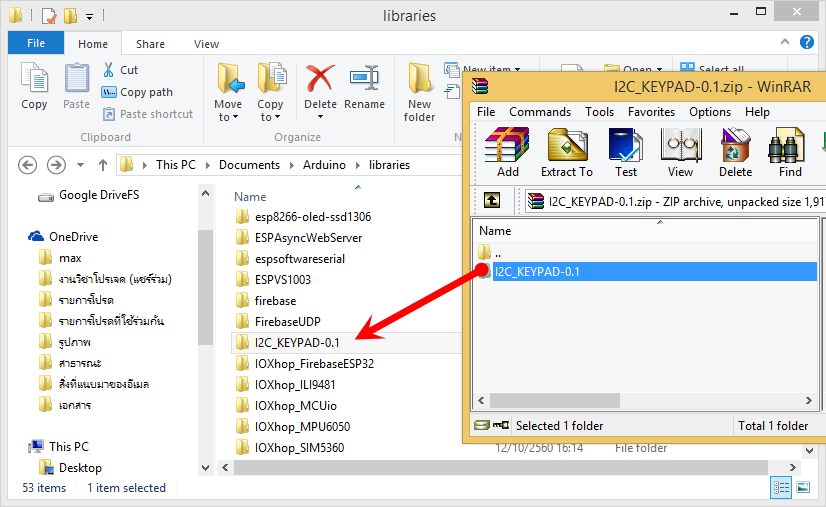Open WinRAR Tools menu
The height and width of the screenshot is (507, 826).
(599, 112)
